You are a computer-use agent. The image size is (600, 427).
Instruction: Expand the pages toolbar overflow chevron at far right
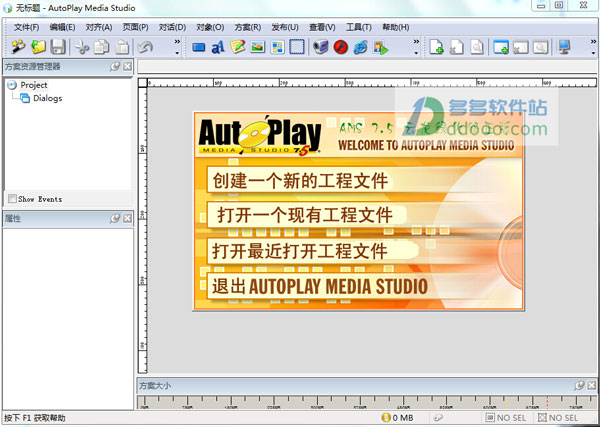pyautogui.click(x=593, y=47)
